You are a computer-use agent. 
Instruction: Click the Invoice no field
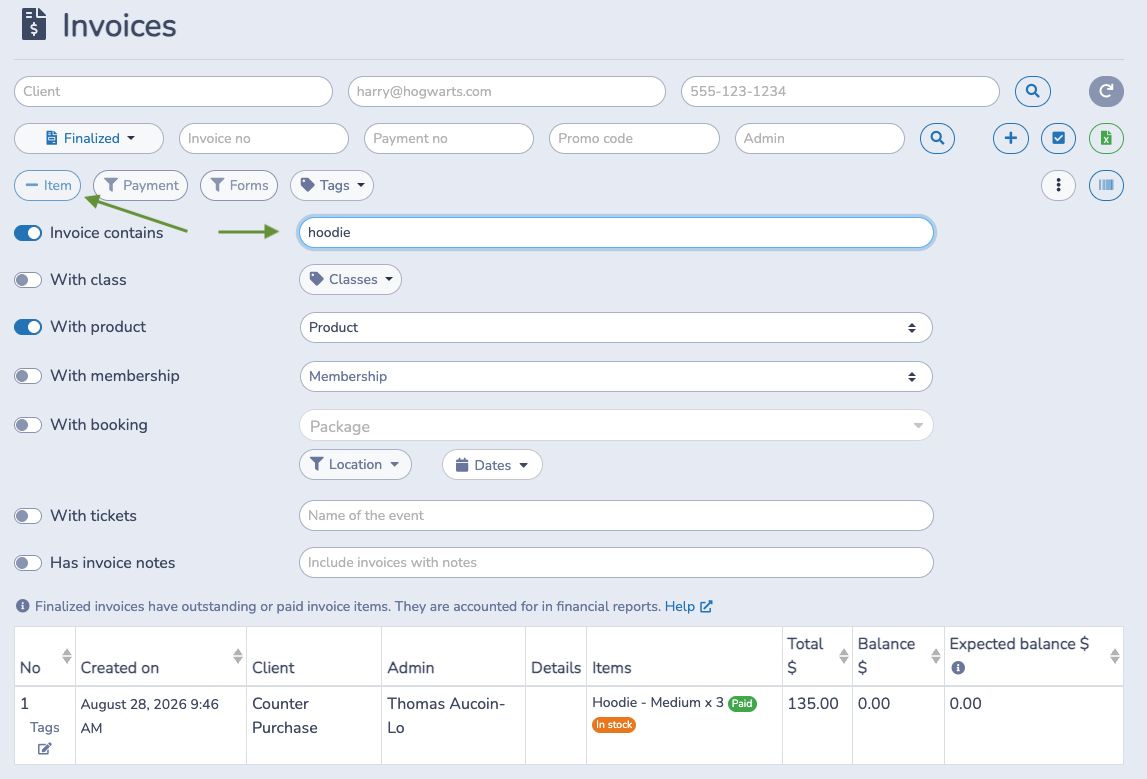click(x=263, y=138)
